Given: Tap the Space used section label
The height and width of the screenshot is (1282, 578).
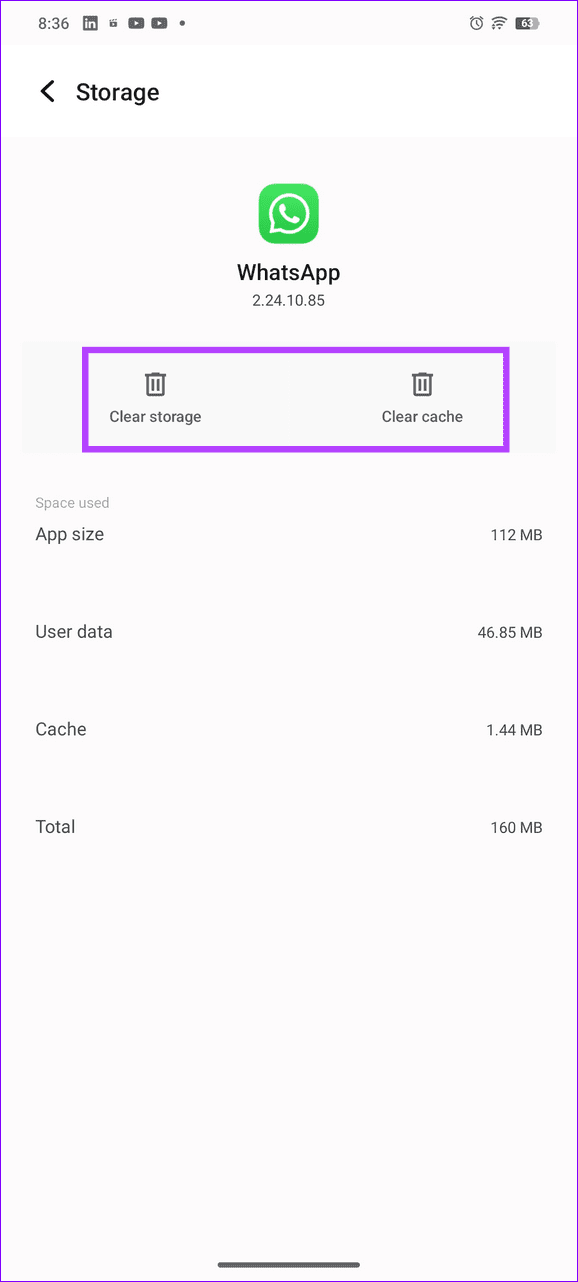Looking at the screenshot, I should tap(72, 502).
